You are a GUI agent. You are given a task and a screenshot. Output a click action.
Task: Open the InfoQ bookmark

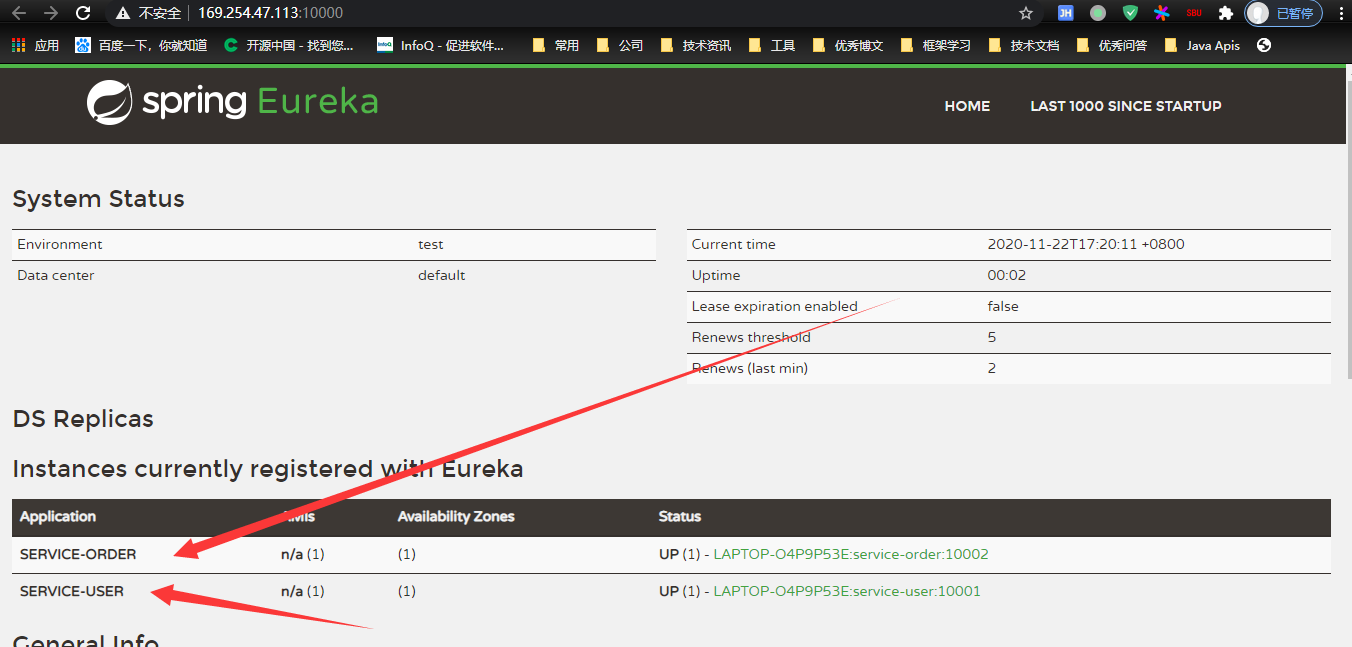(x=441, y=45)
